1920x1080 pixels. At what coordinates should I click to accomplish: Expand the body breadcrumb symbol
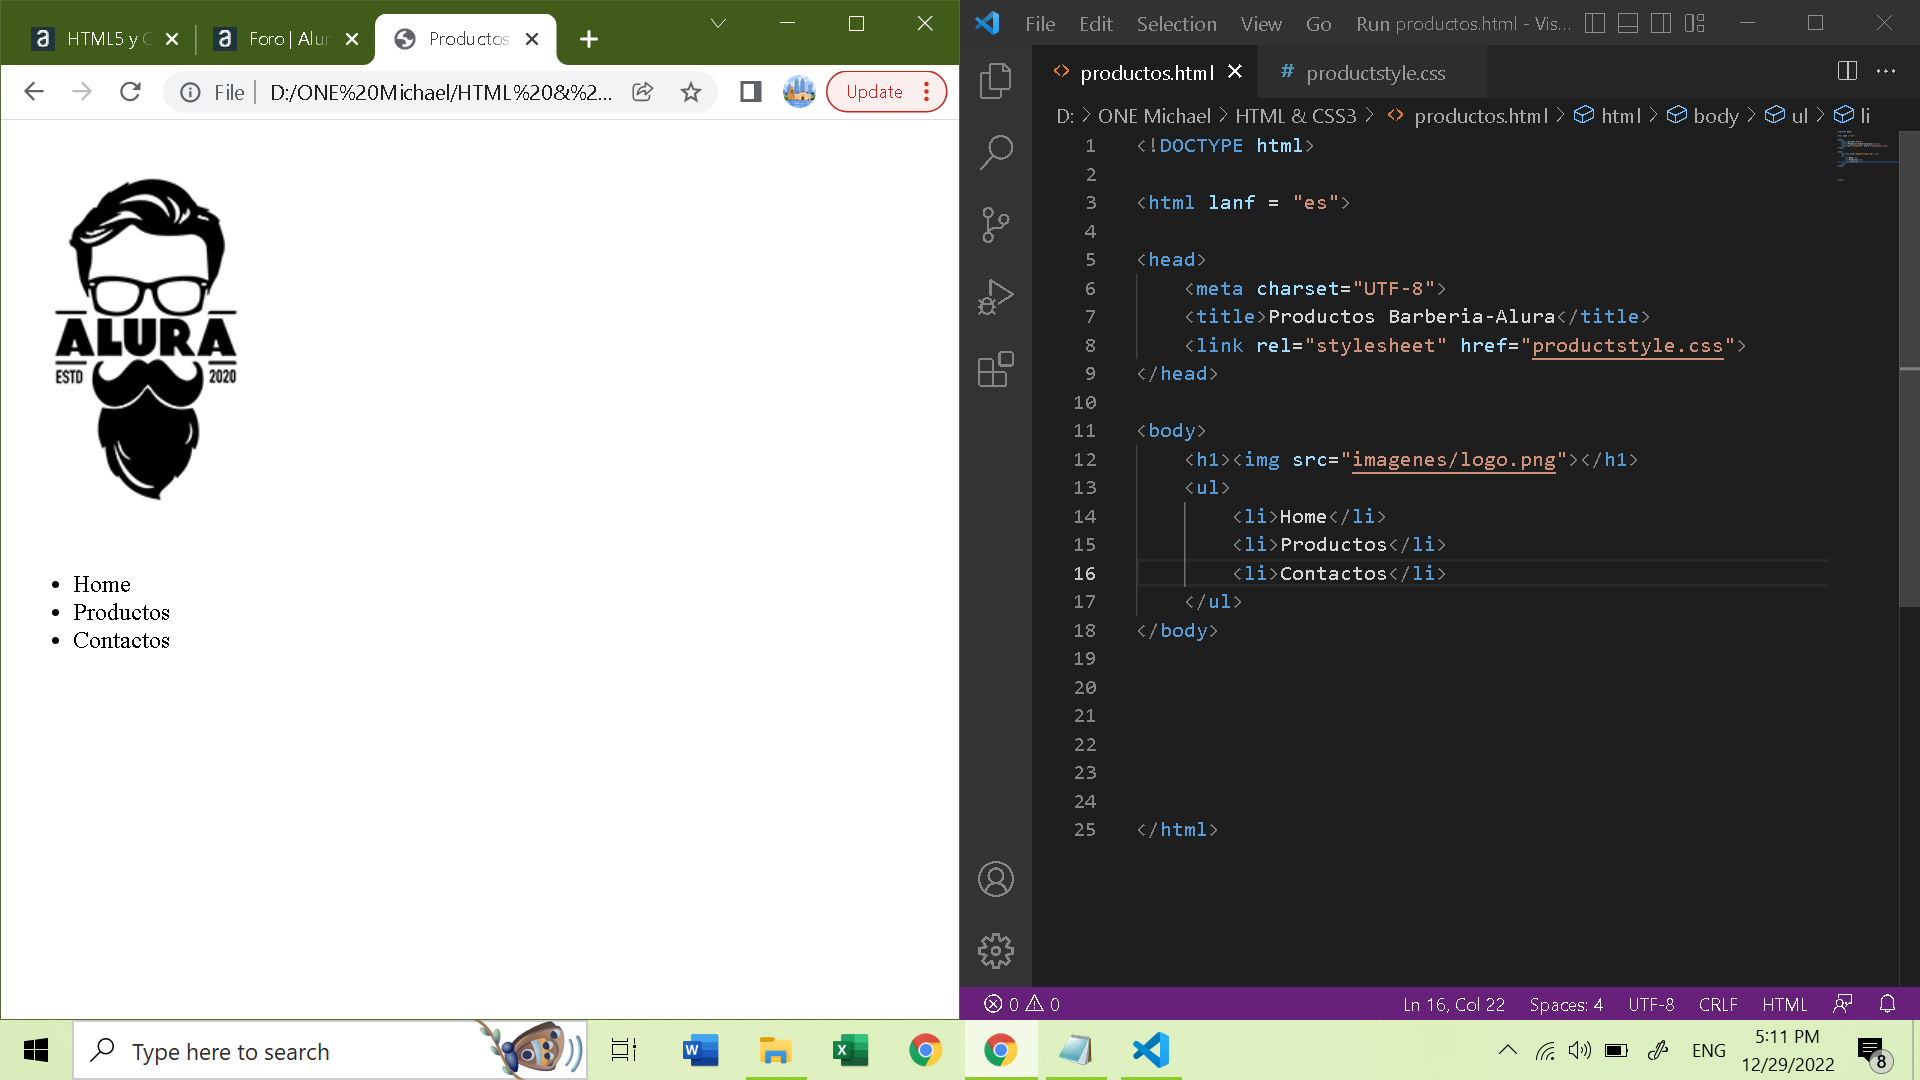click(1703, 116)
